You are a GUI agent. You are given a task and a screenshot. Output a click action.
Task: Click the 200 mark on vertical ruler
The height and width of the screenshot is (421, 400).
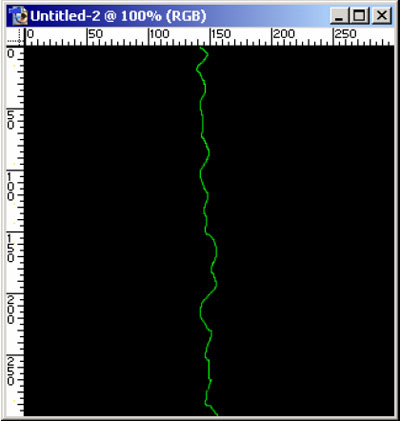coord(11,310)
